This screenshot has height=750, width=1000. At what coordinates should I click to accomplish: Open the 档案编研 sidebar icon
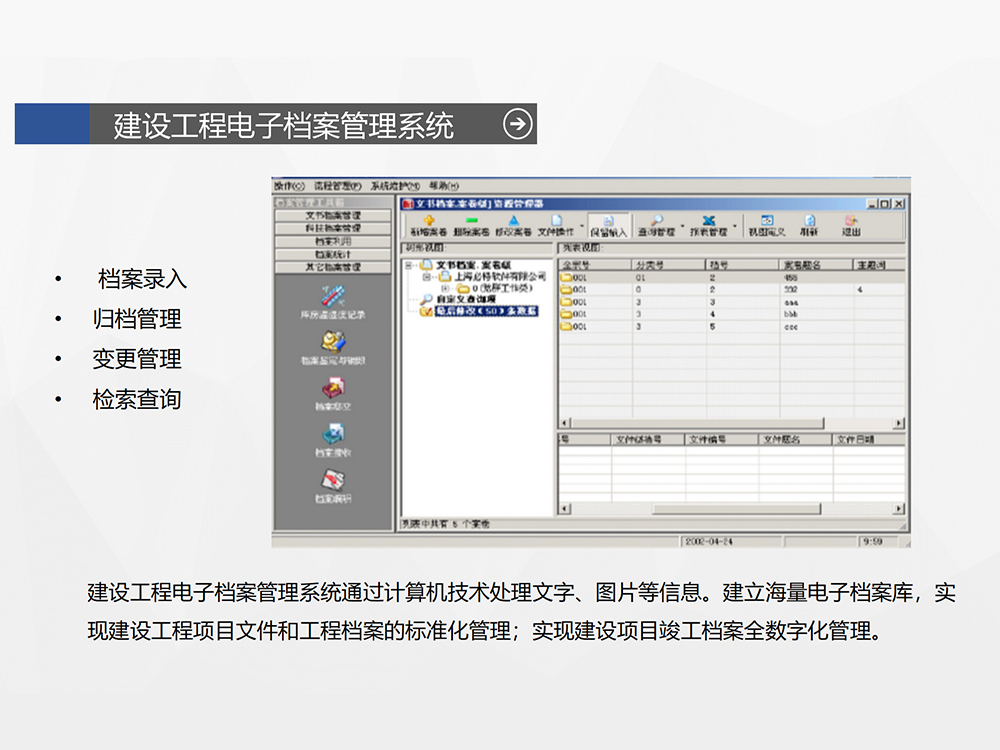(333, 480)
